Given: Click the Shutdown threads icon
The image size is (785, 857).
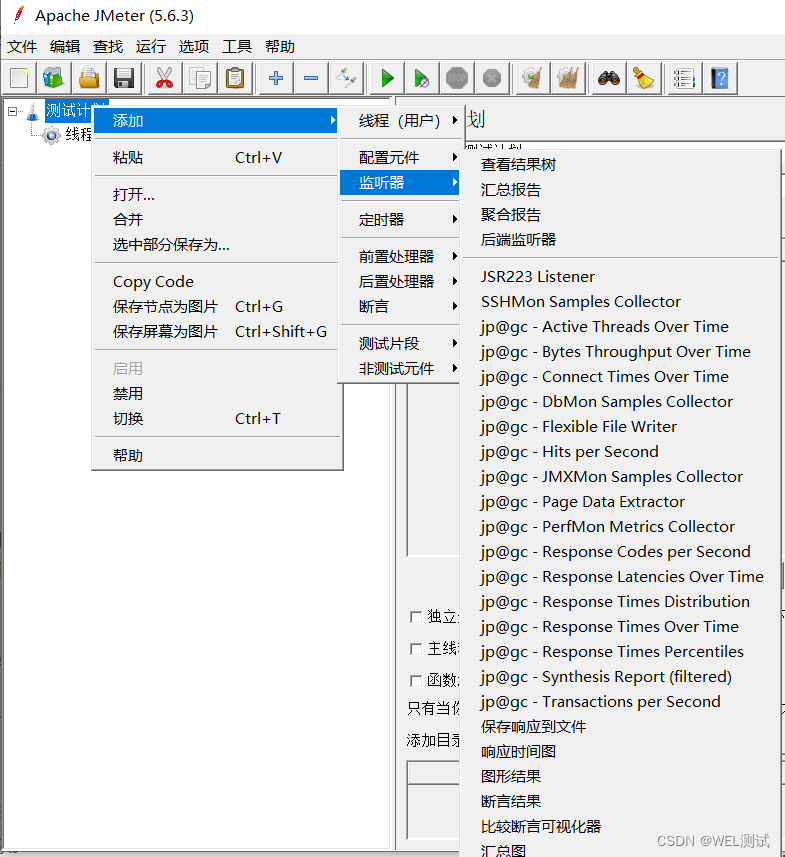Looking at the screenshot, I should pos(492,78).
